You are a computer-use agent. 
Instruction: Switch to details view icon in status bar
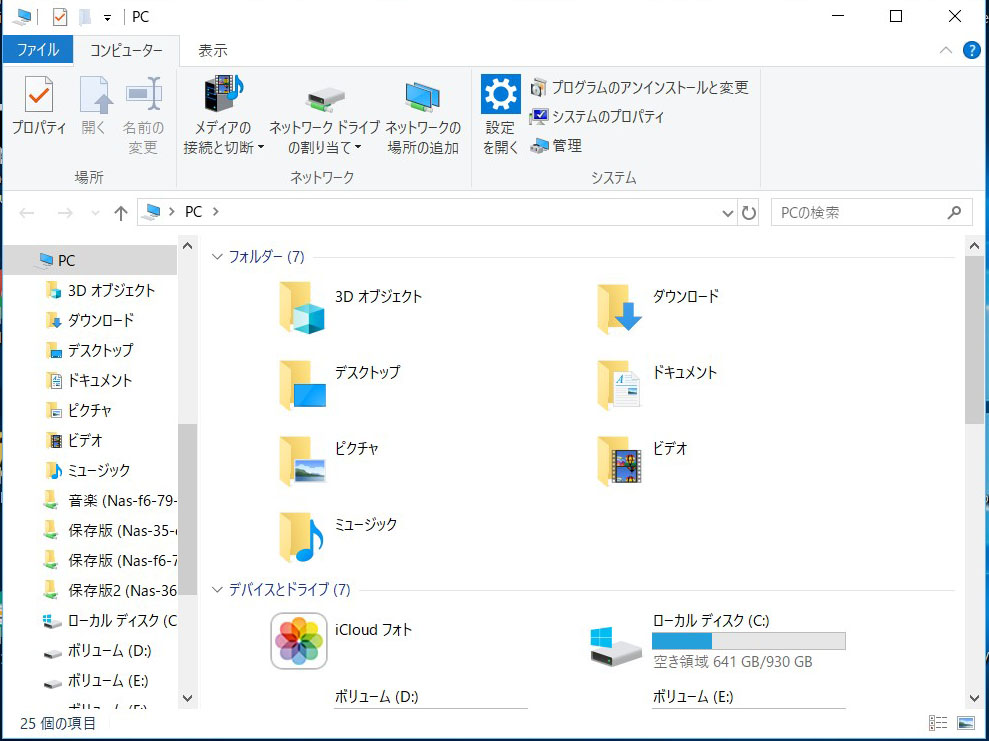[938, 723]
